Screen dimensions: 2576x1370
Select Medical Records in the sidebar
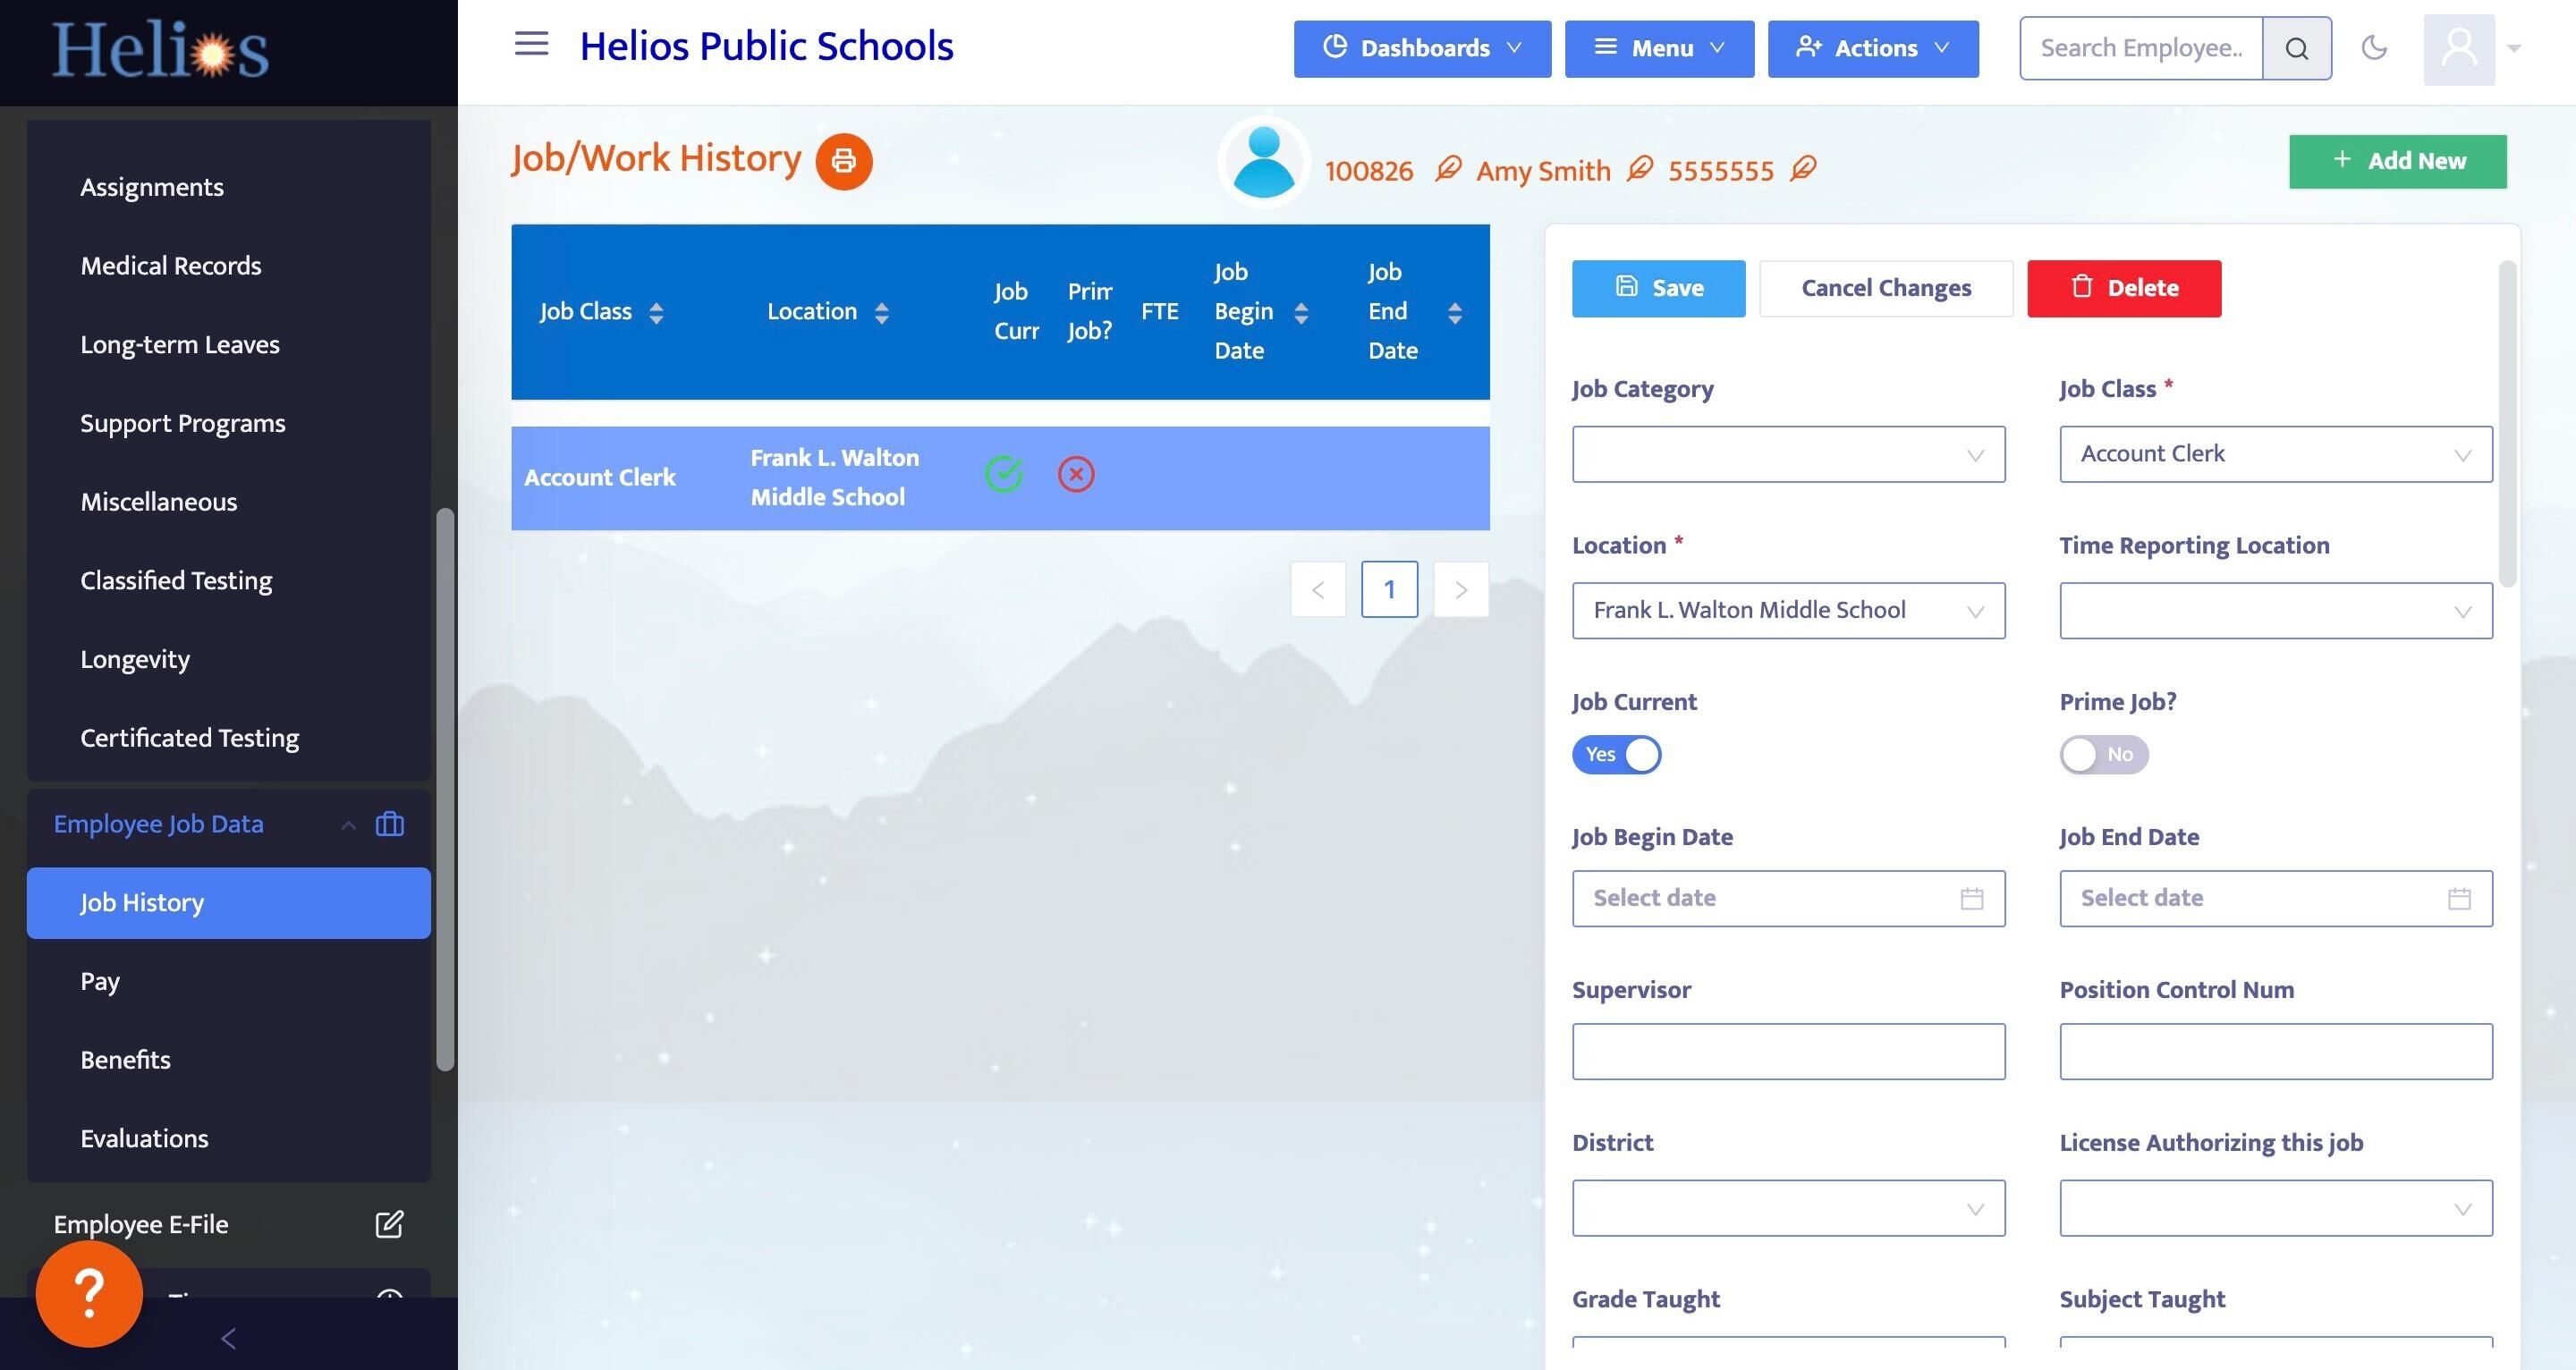click(170, 266)
